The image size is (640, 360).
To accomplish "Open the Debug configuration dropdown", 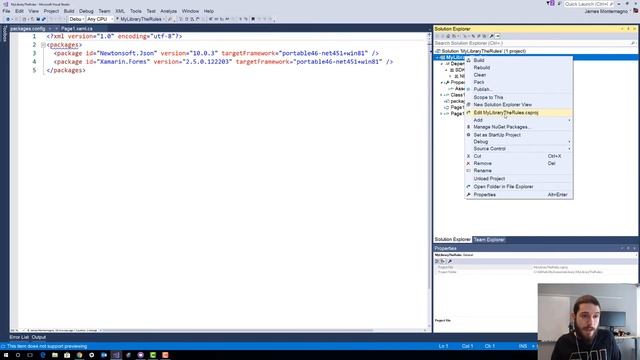I will [76, 19].
